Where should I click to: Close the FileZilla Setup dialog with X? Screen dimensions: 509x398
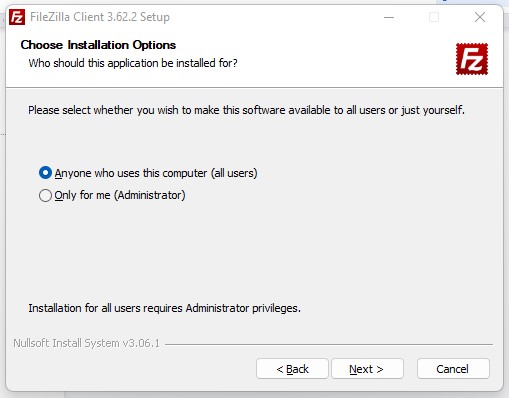coord(480,17)
